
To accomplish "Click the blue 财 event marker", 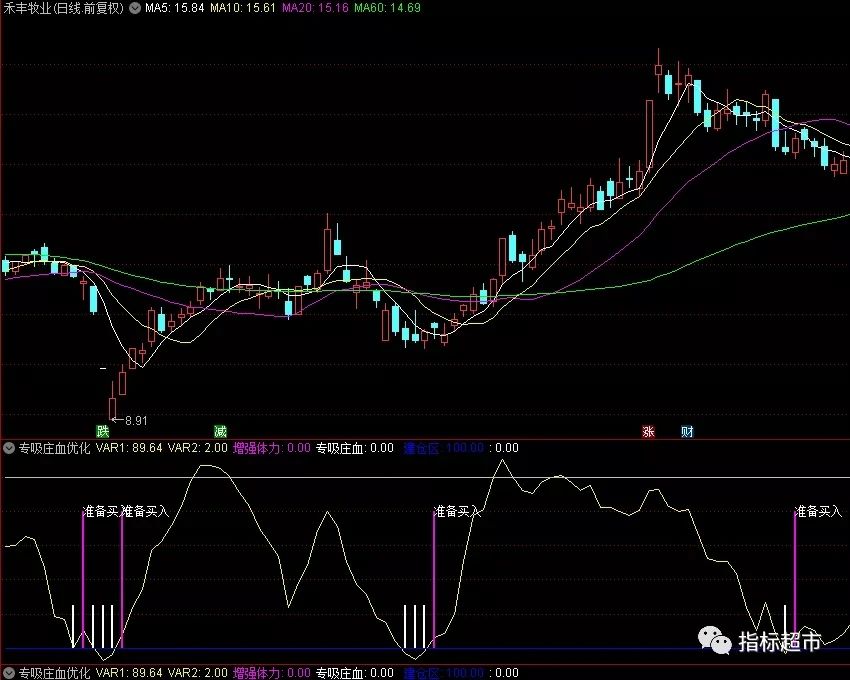I will [x=687, y=432].
